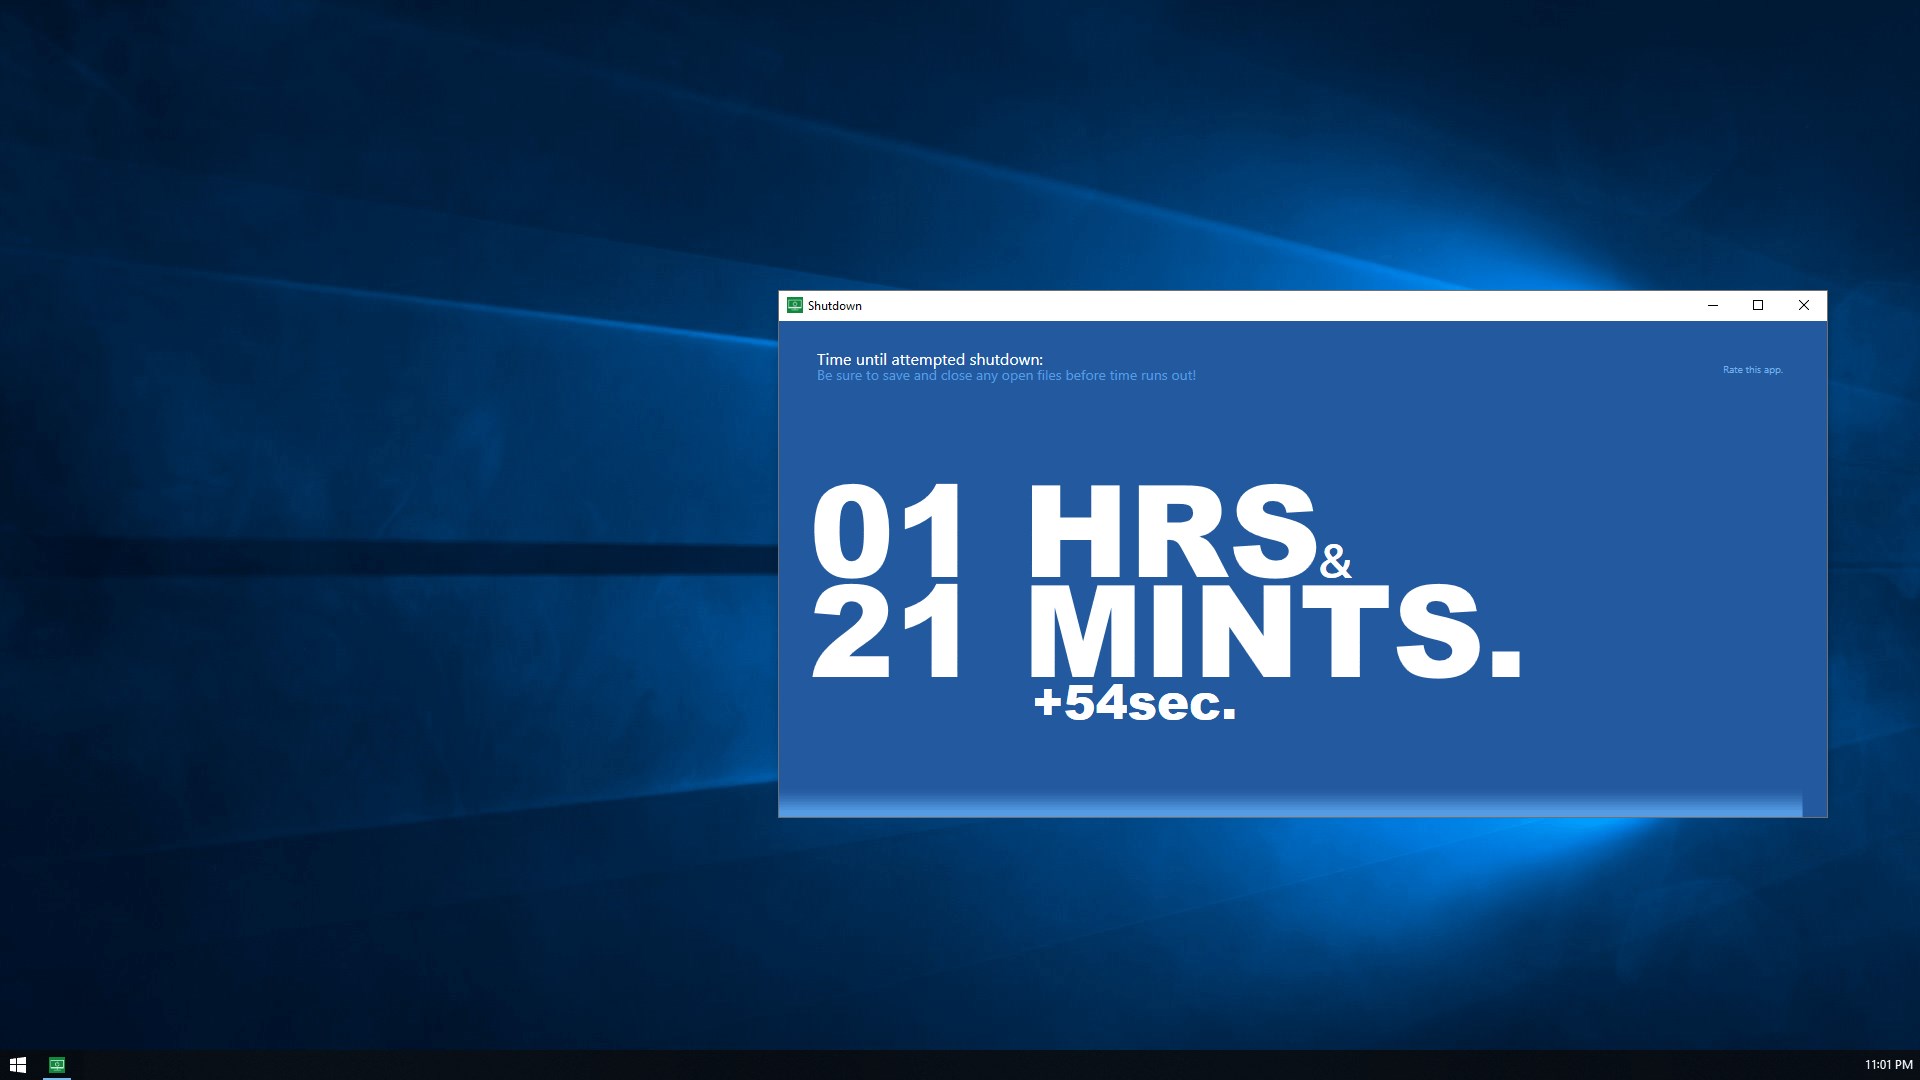The image size is (1920, 1080).
Task: Open the Windows Start menu
Action: [x=17, y=1064]
